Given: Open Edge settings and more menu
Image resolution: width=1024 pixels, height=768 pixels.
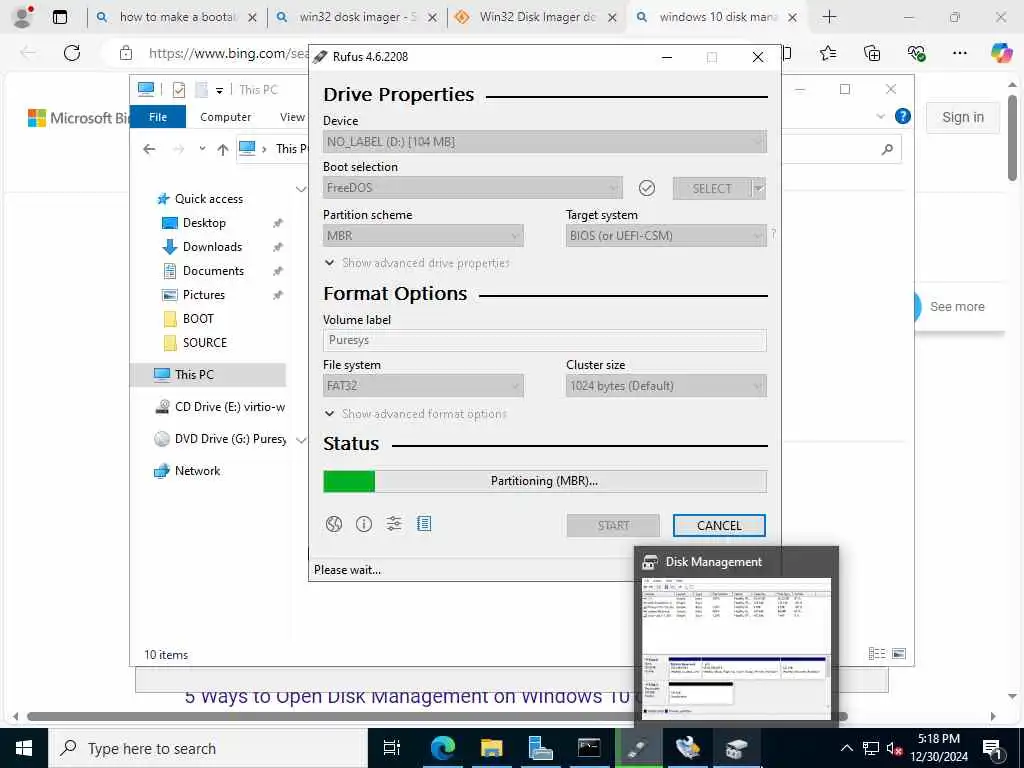Looking at the screenshot, I should pos(959,53).
